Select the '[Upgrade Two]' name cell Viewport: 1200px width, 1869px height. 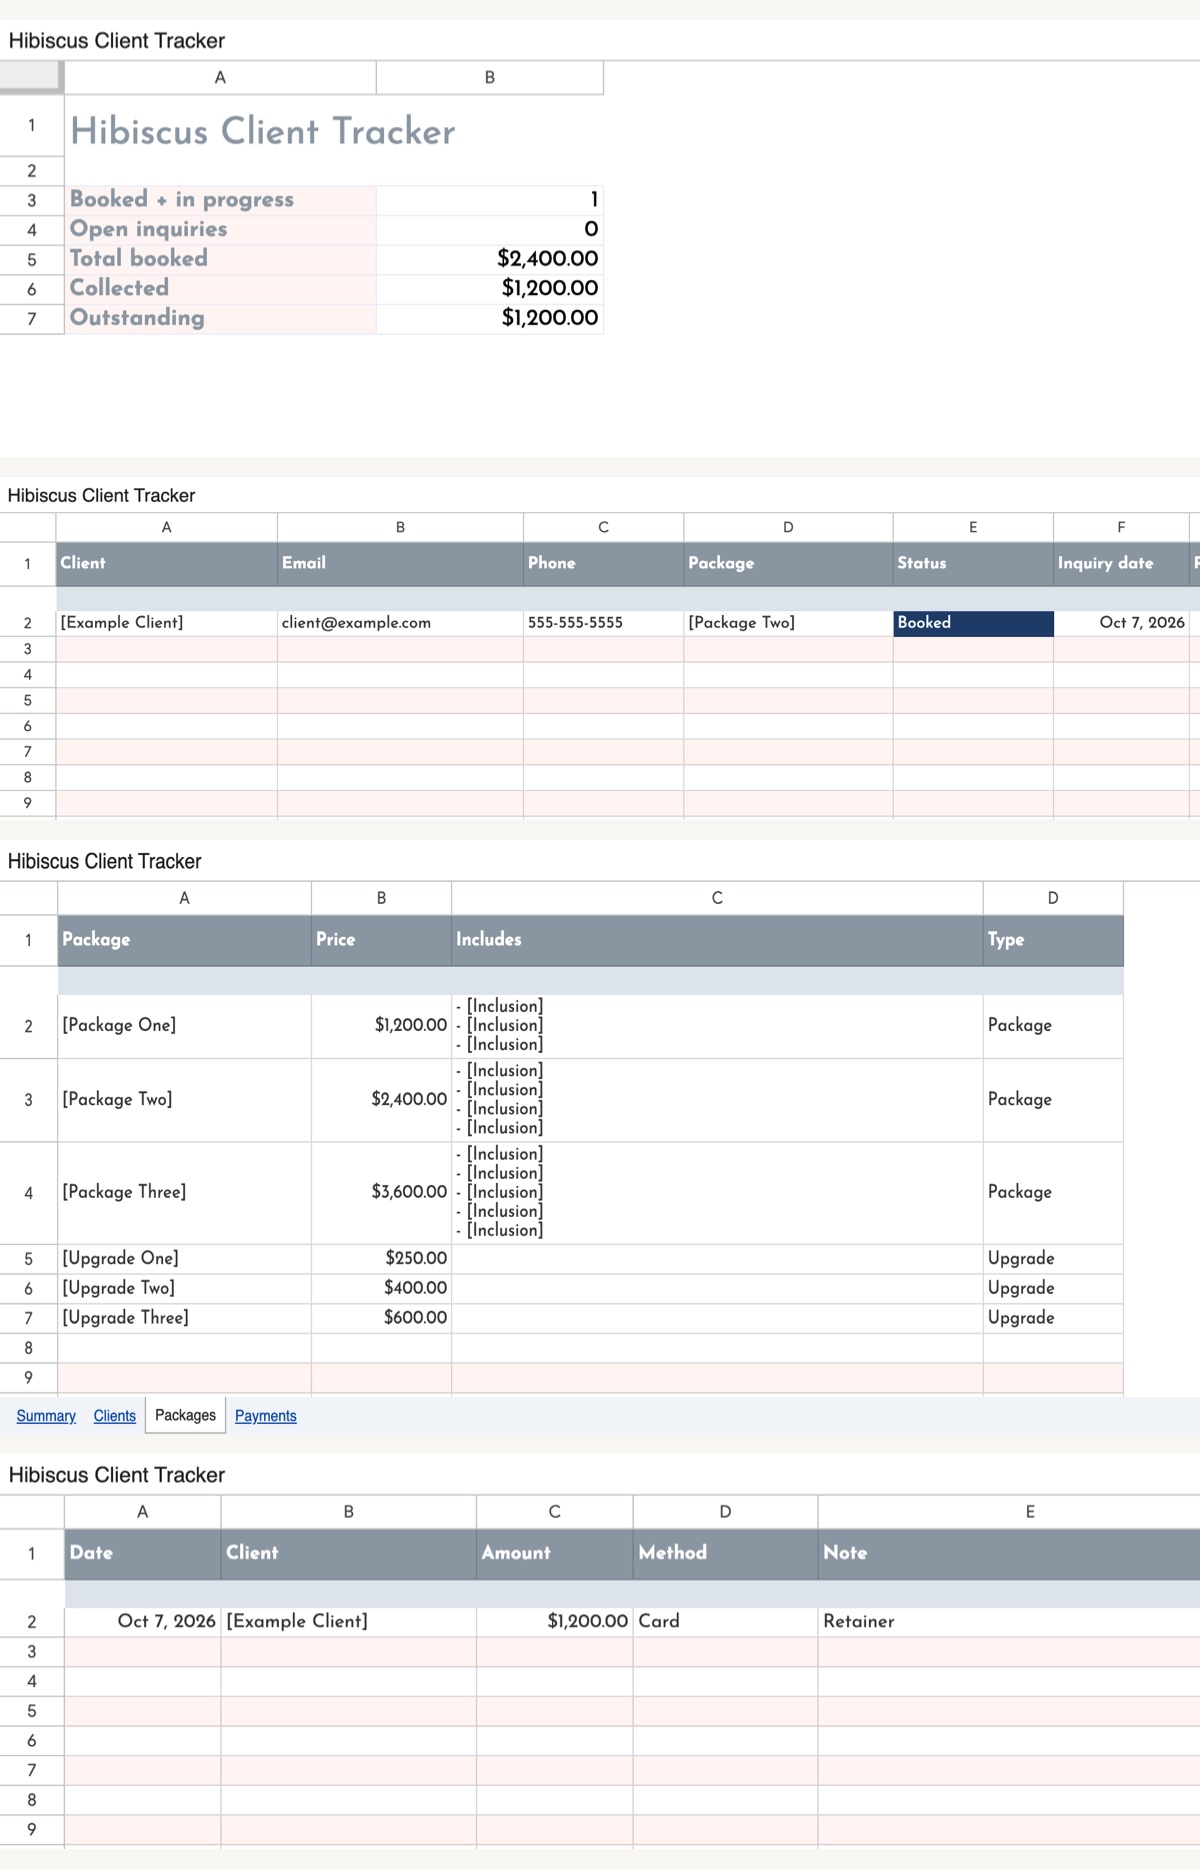184,1288
